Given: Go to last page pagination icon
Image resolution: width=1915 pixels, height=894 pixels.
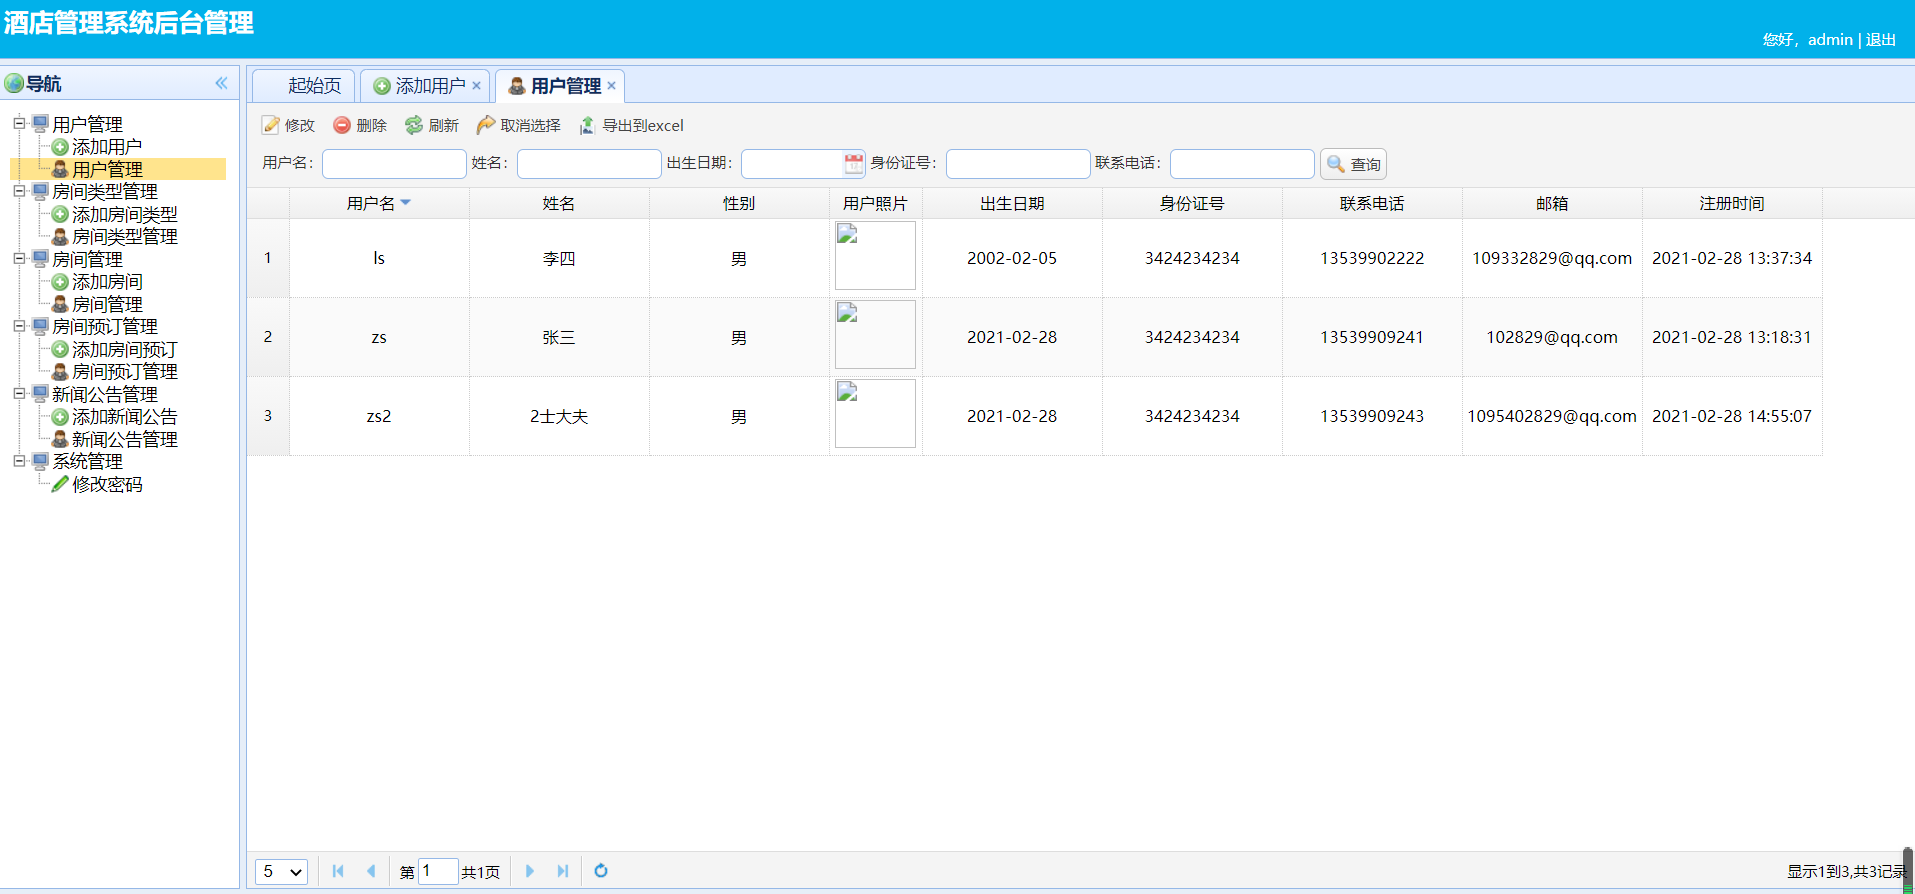Looking at the screenshot, I should [x=563, y=871].
